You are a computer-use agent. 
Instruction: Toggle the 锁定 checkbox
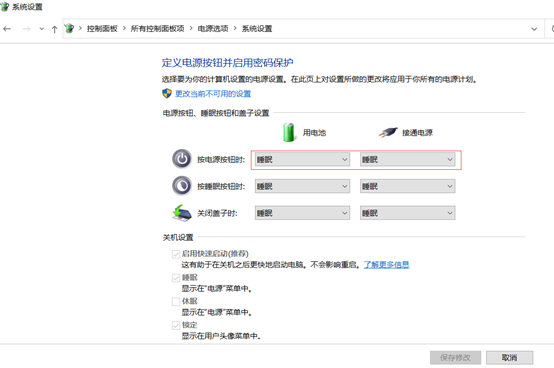176,325
